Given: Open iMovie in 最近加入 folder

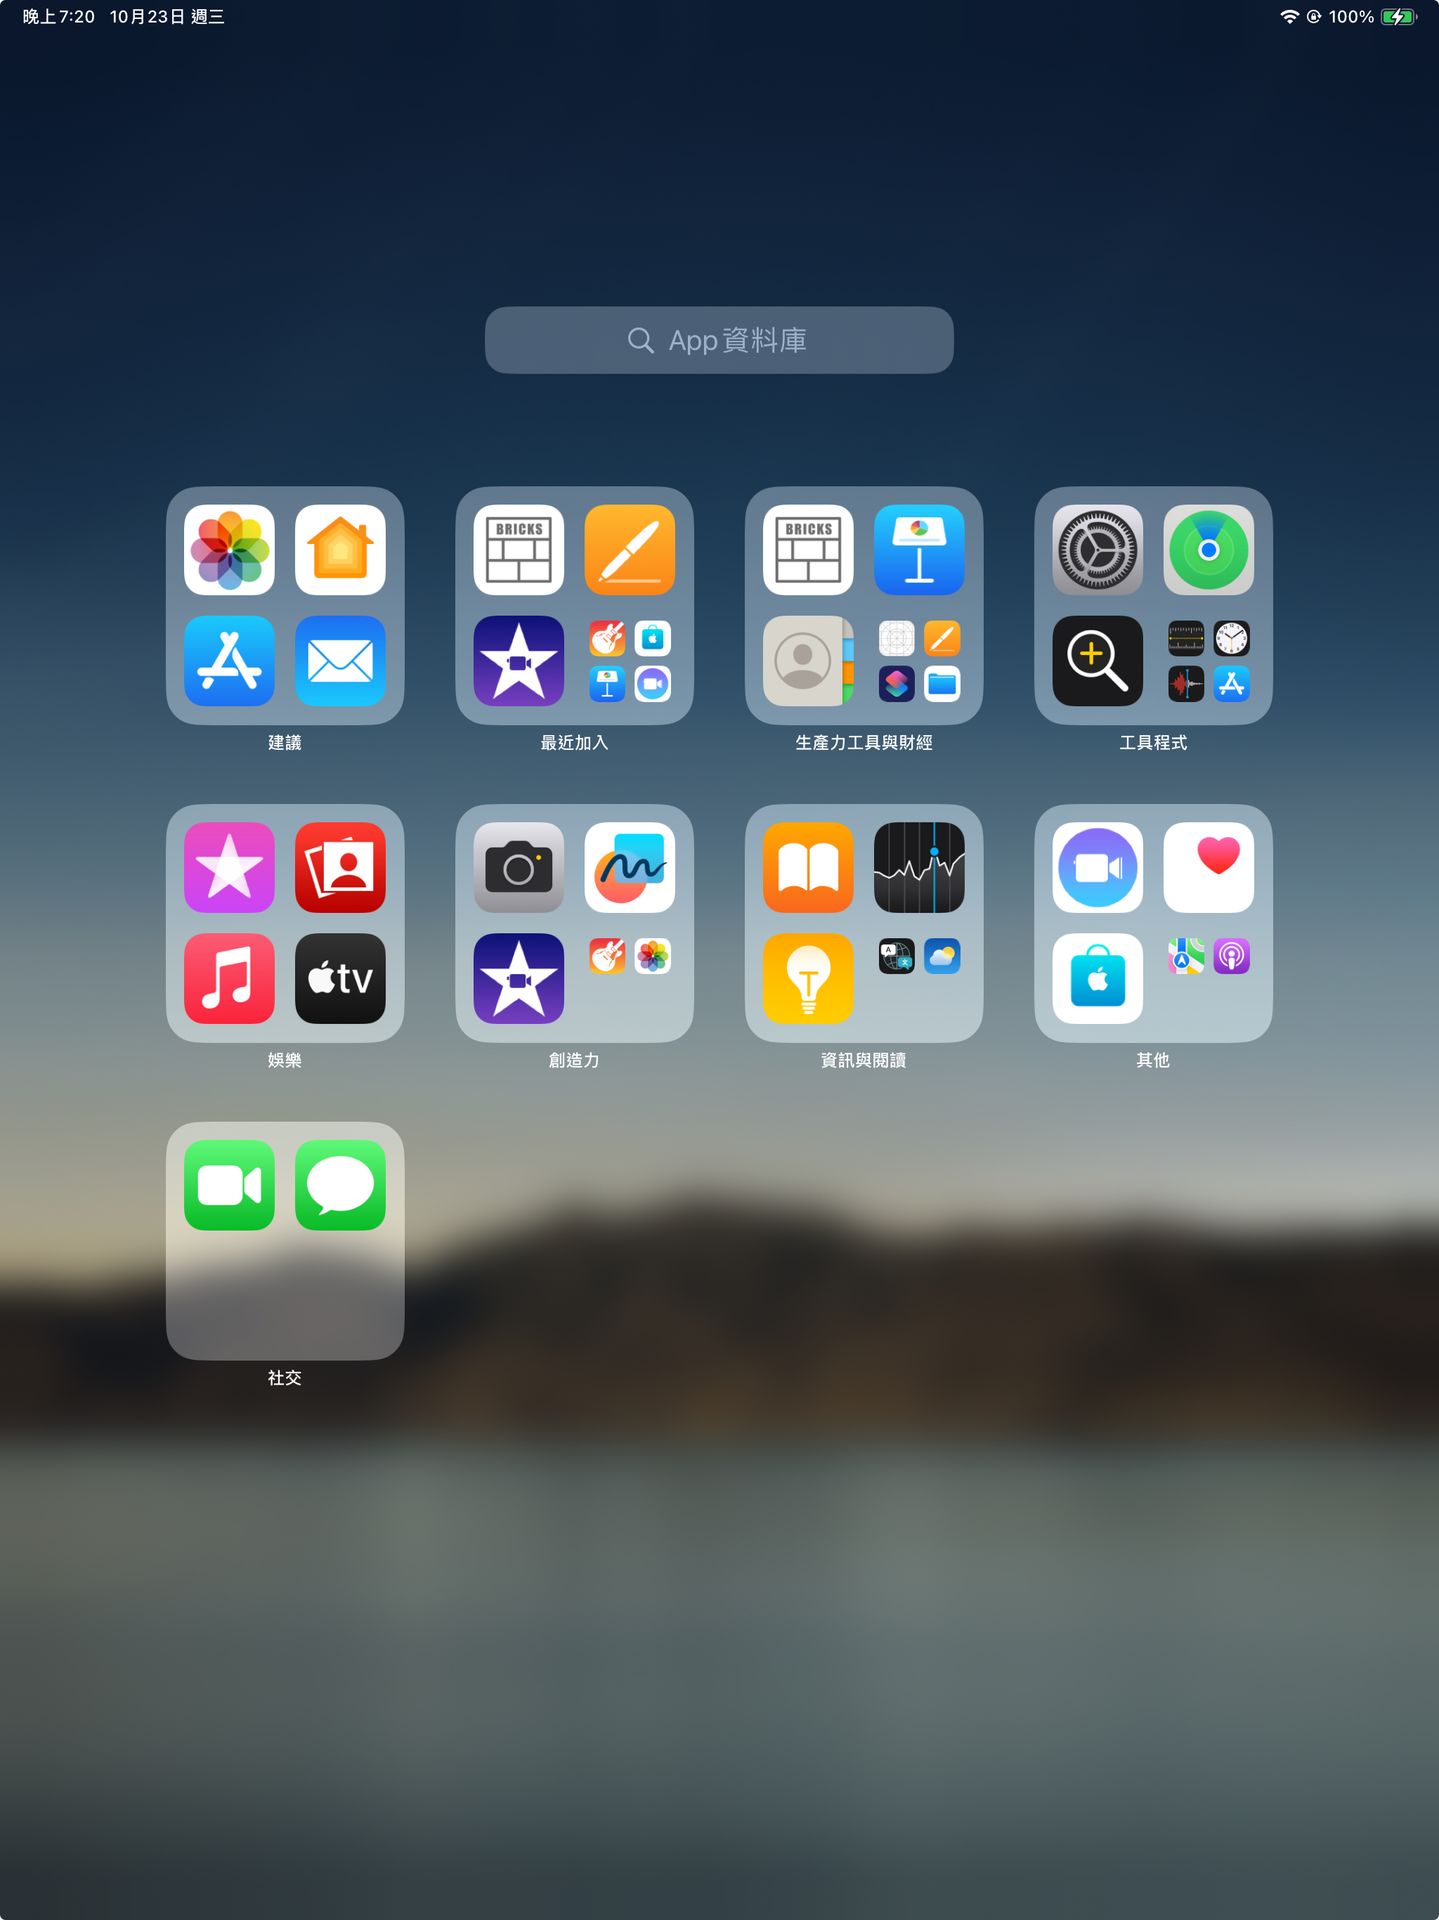Looking at the screenshot, I should pyautogui.click(x=519, y=661).
